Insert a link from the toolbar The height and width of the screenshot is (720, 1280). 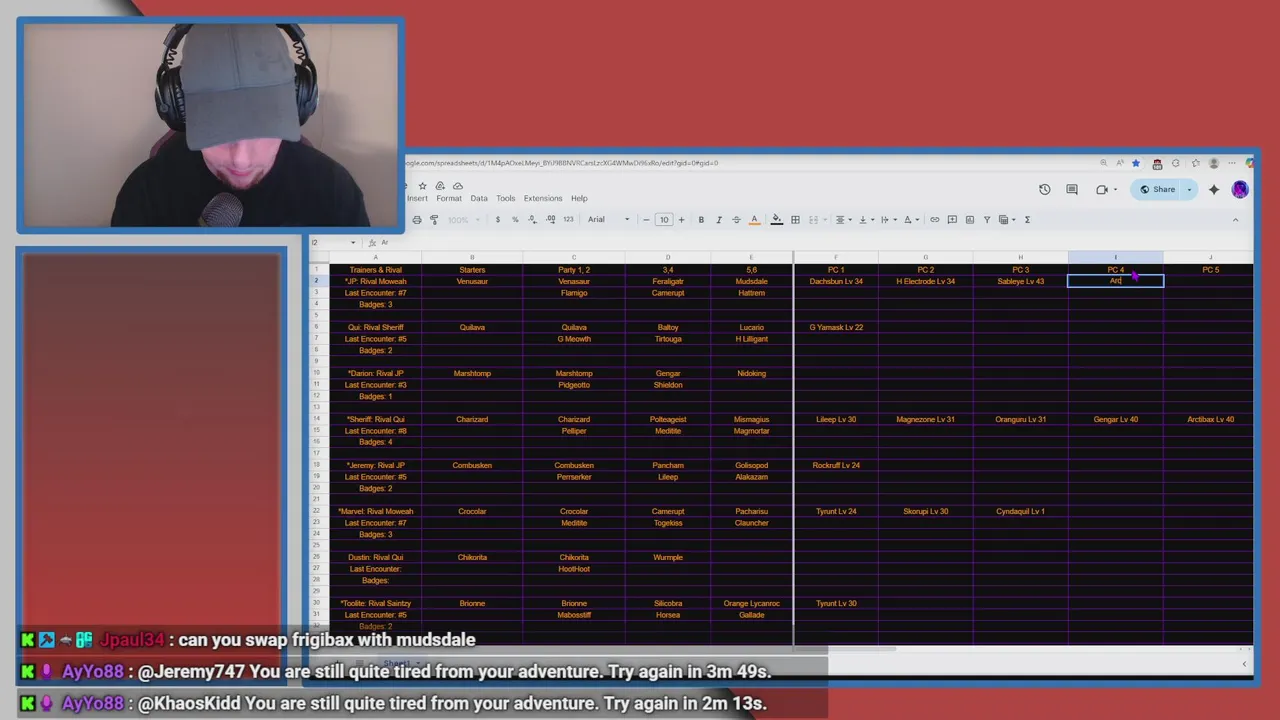tap(935, 219)
